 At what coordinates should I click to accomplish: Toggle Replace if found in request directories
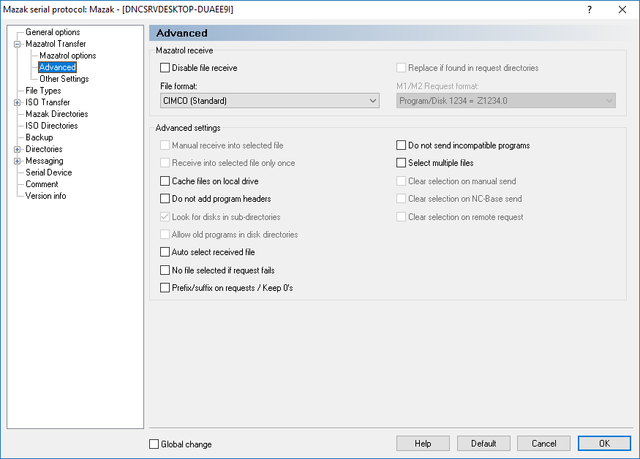coord(401,68)
